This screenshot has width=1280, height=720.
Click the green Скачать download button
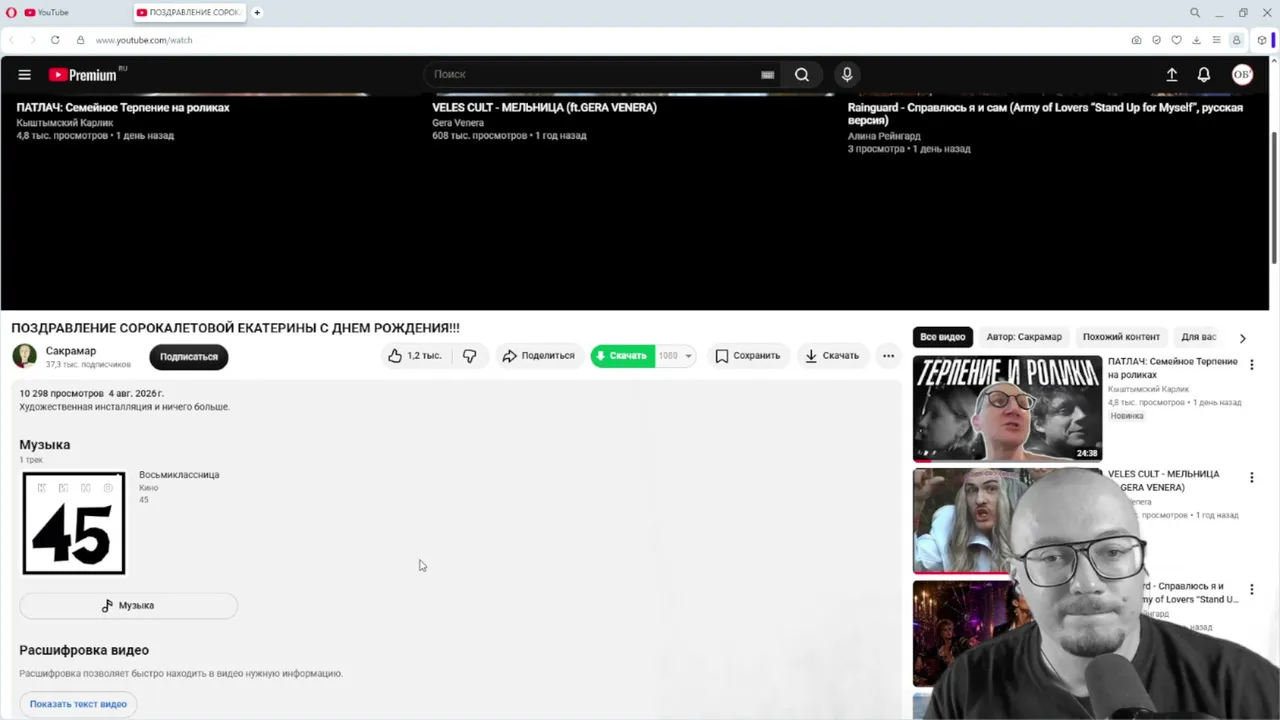pyautogui.click(x=622, y=356)
